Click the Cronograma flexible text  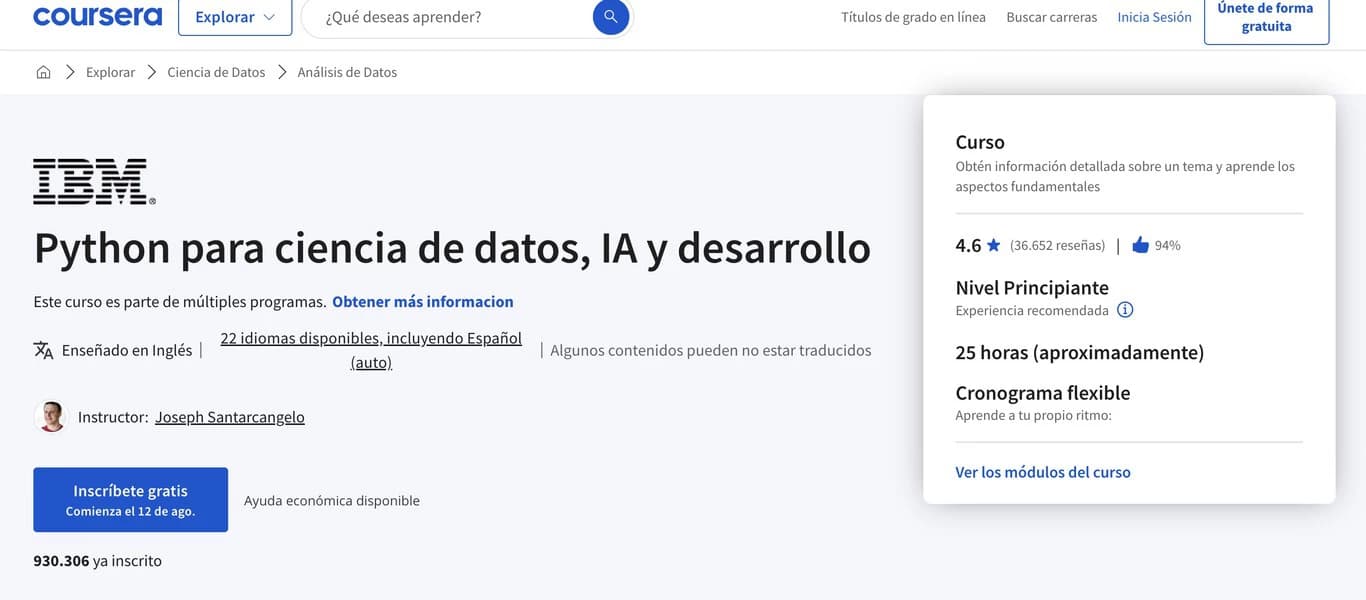pos(1043,393)
